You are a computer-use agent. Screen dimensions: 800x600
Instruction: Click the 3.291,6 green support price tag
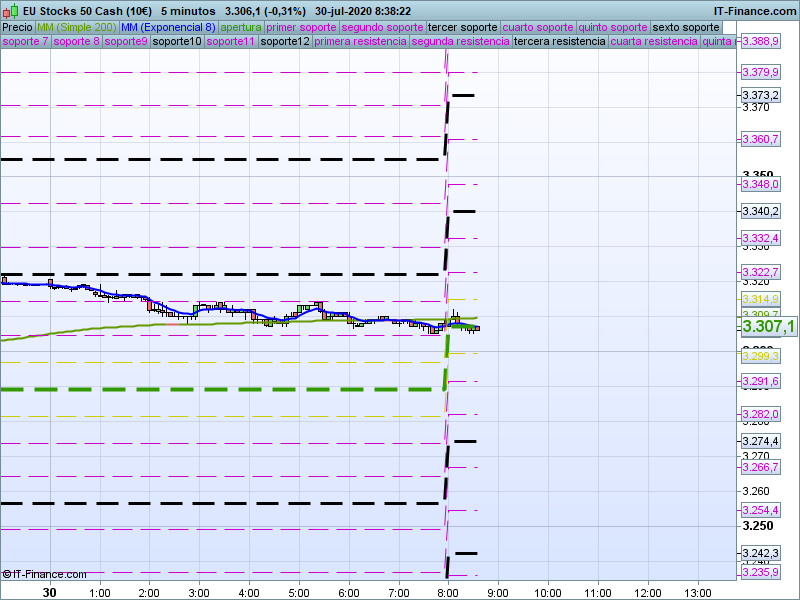[760, 382]
